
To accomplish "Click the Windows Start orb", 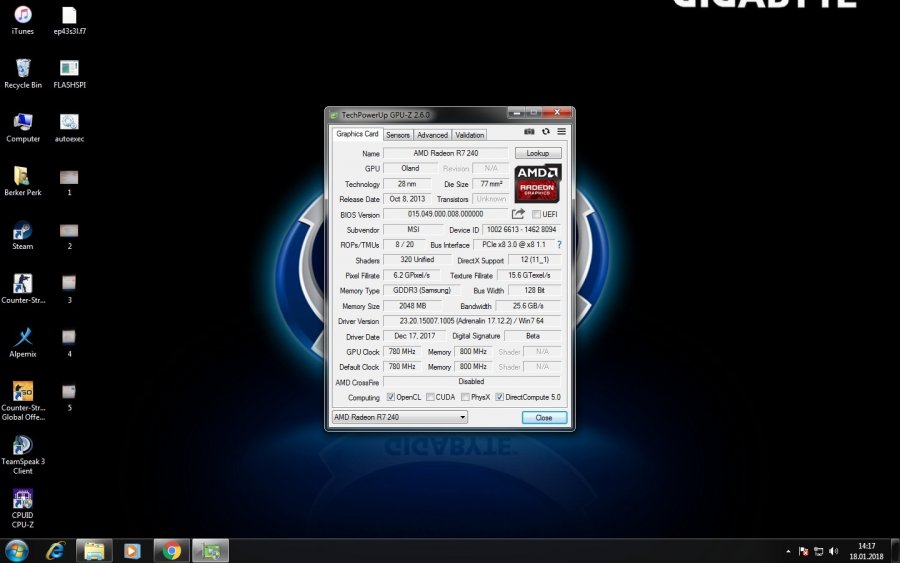I will pyautogui.click(x=16, y=551).
